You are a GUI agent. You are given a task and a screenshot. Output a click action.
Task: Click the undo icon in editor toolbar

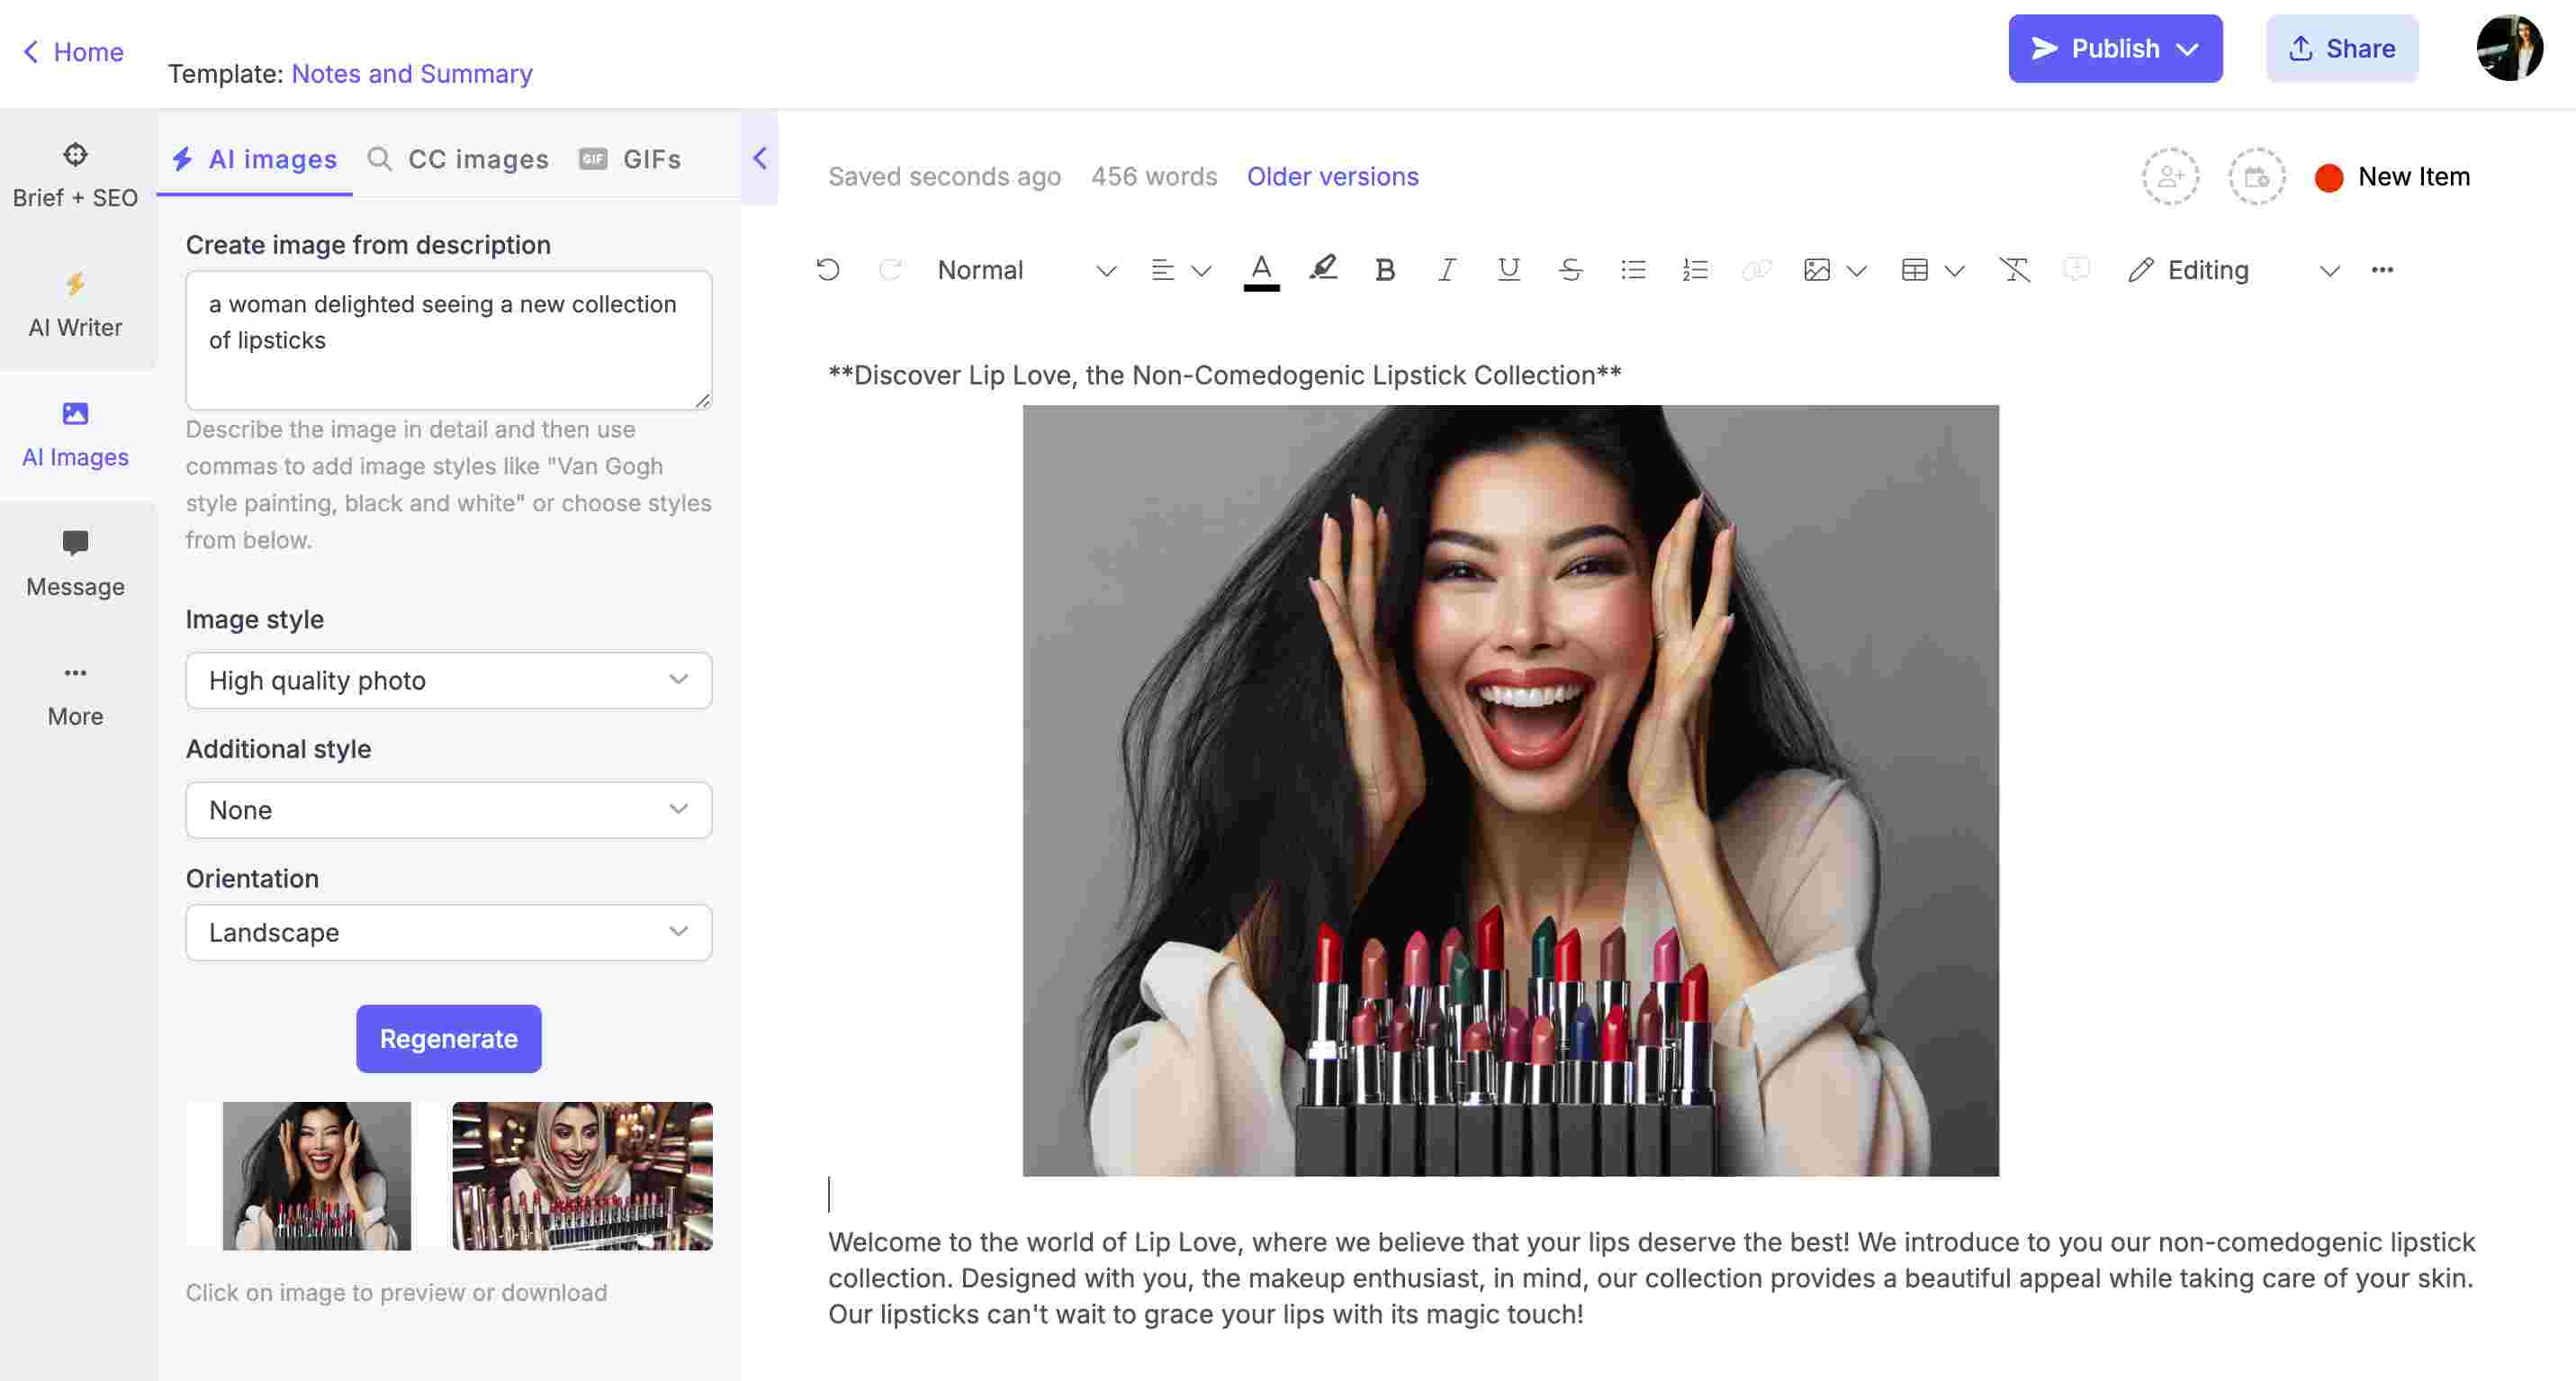click(x=828, y=270)
